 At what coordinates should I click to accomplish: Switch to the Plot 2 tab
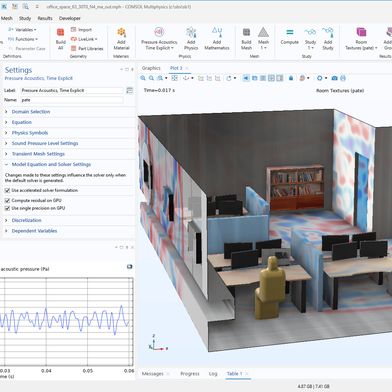point(176,68)
